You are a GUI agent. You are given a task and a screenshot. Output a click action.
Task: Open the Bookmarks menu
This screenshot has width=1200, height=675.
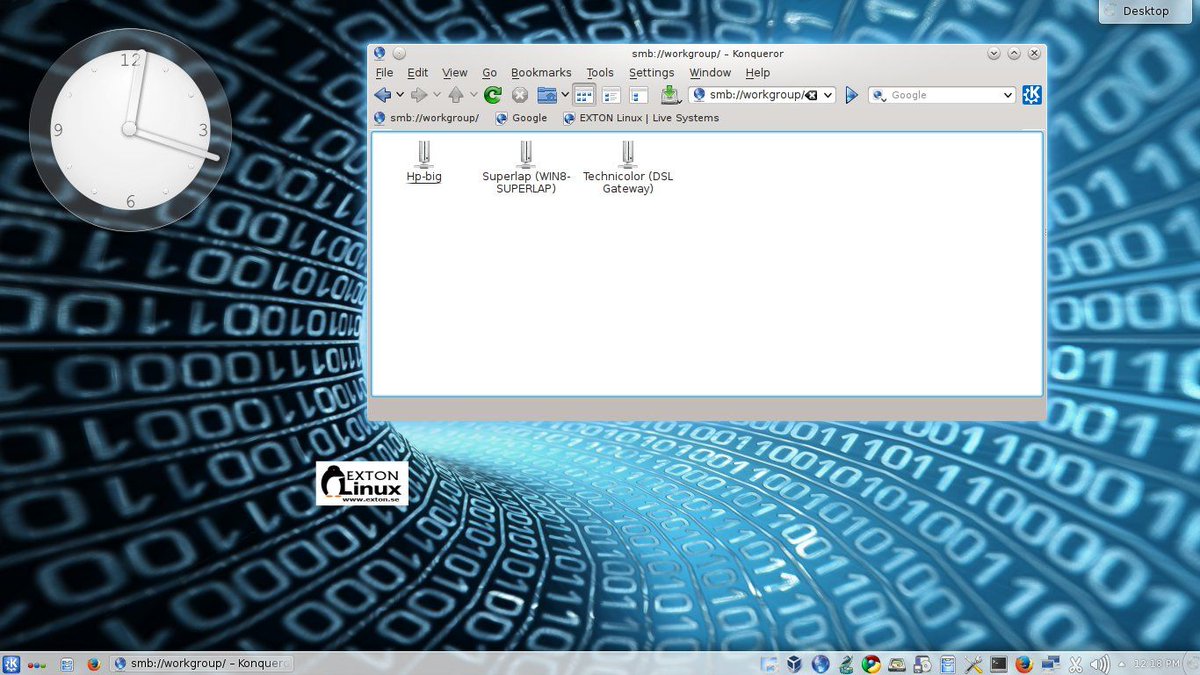coord(541,73)
